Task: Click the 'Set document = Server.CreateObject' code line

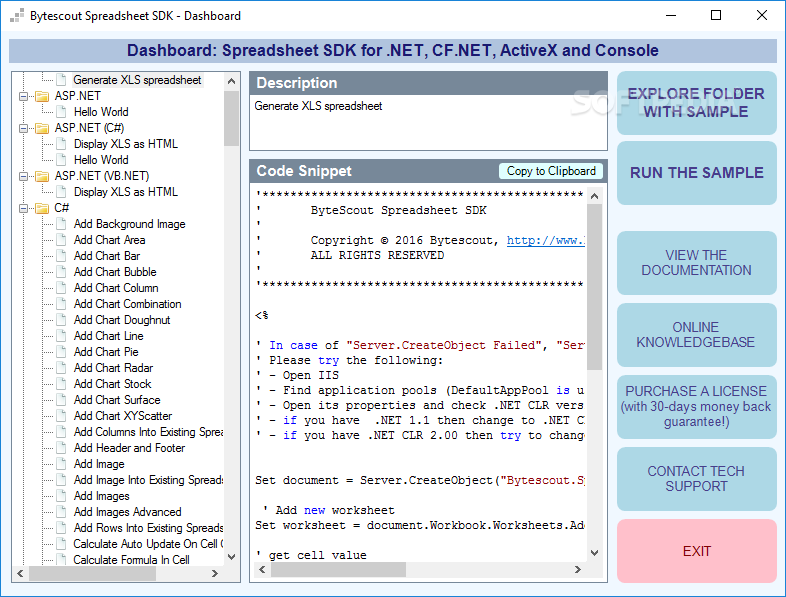Action: 420,480
